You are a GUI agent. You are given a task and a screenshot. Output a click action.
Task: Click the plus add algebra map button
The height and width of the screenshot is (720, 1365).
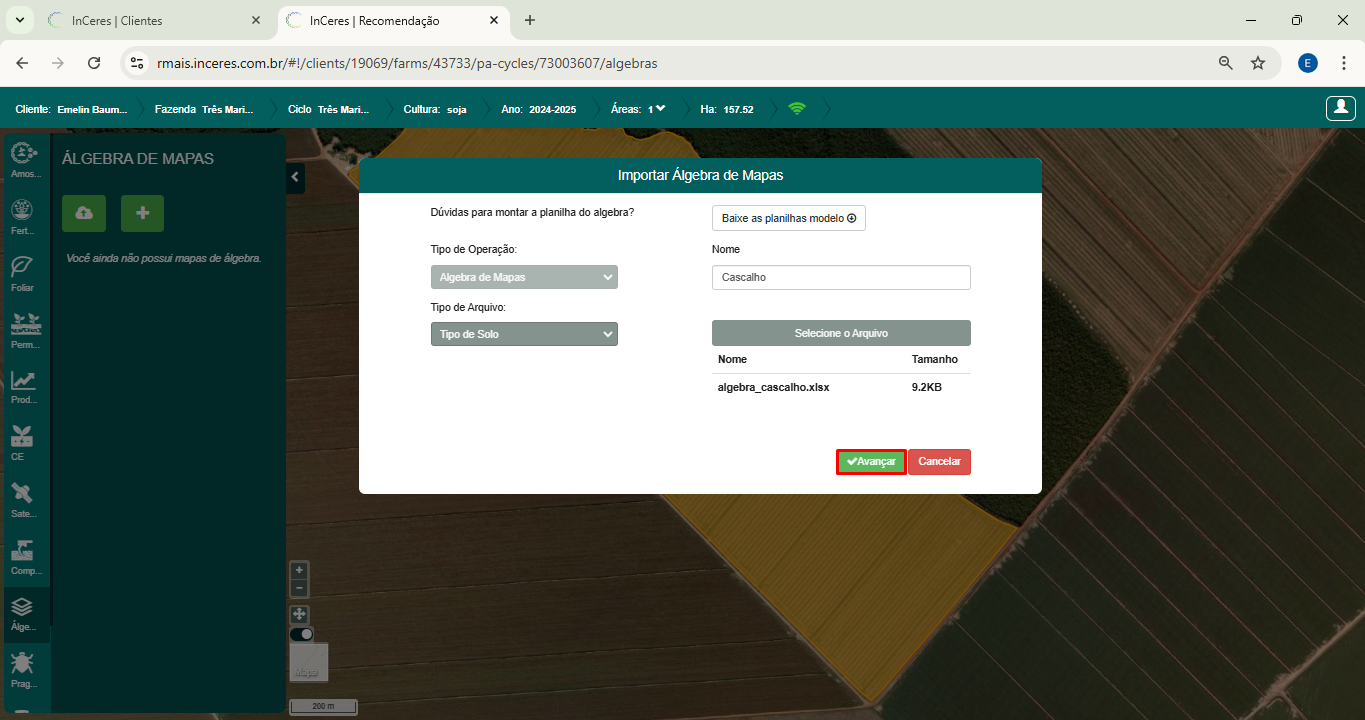click(142, 213)
